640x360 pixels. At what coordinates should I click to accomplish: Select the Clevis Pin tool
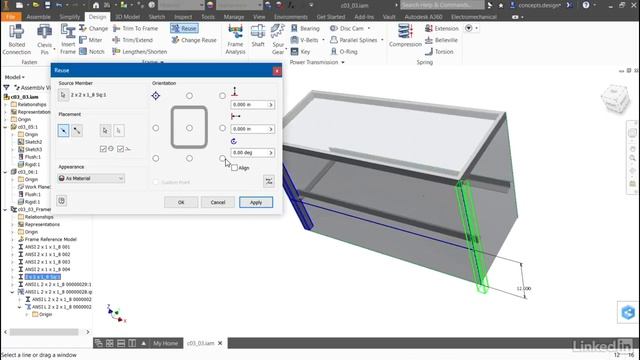[44, 39]
